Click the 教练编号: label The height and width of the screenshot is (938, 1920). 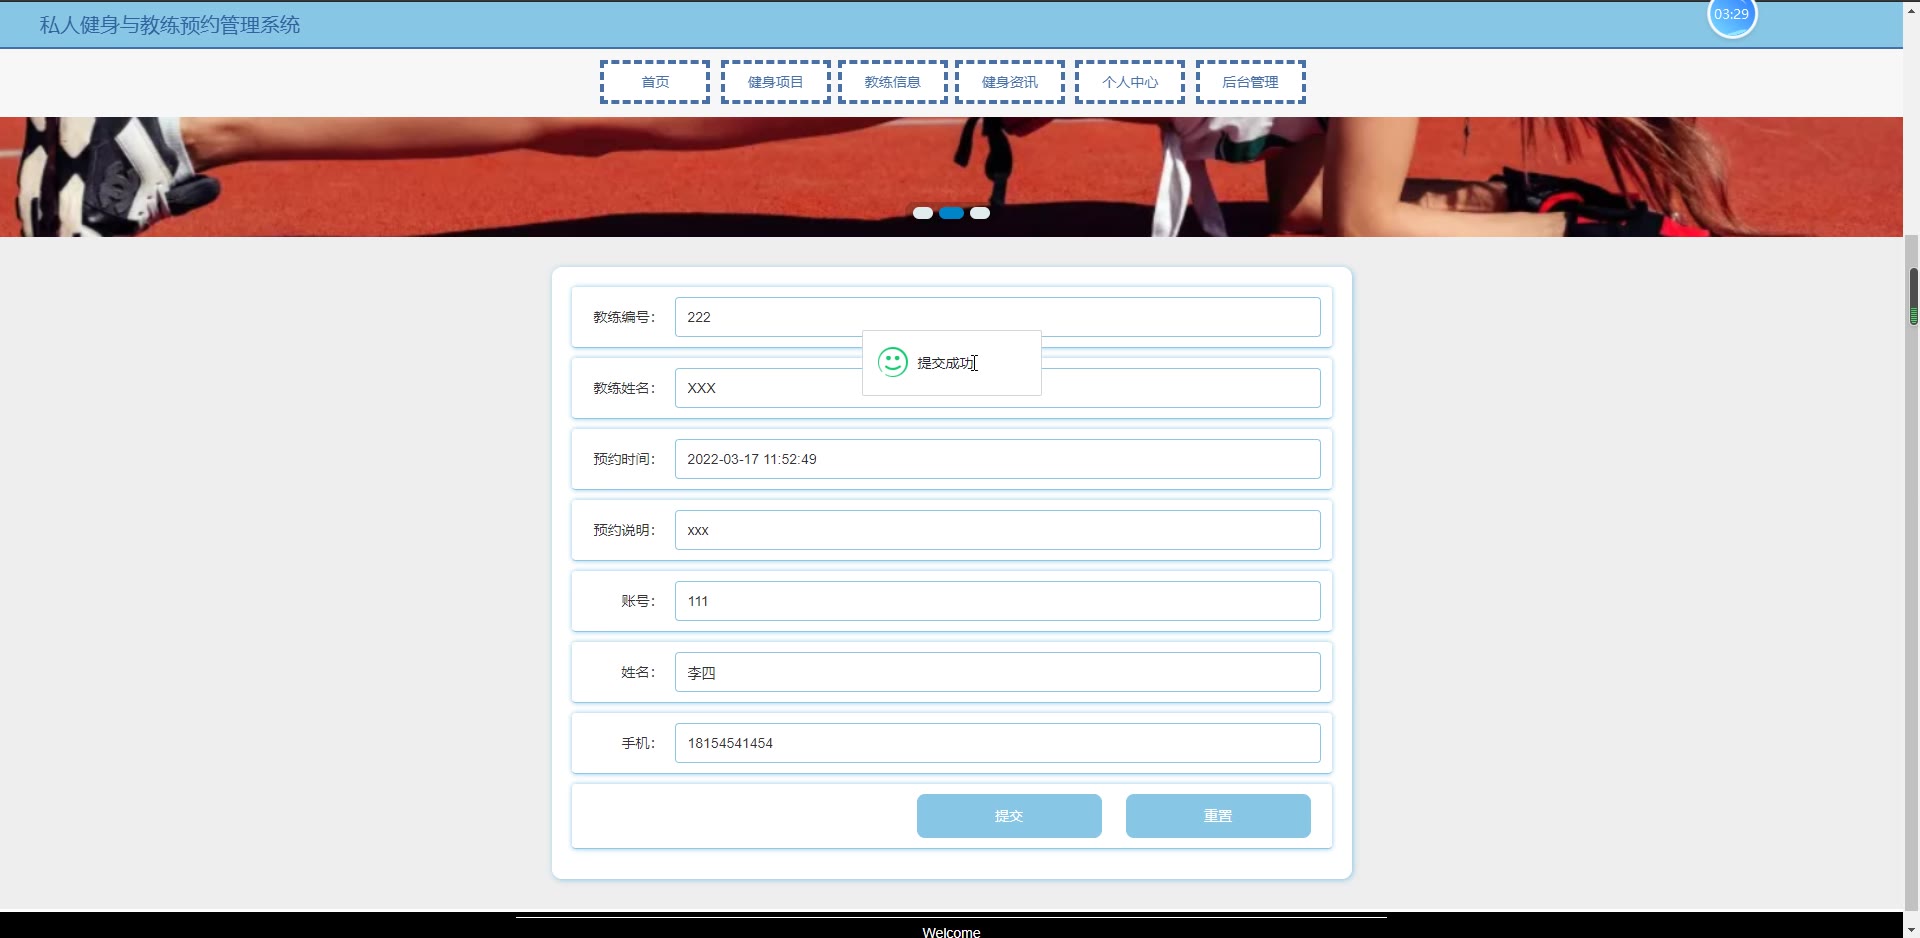click(624, 317)
